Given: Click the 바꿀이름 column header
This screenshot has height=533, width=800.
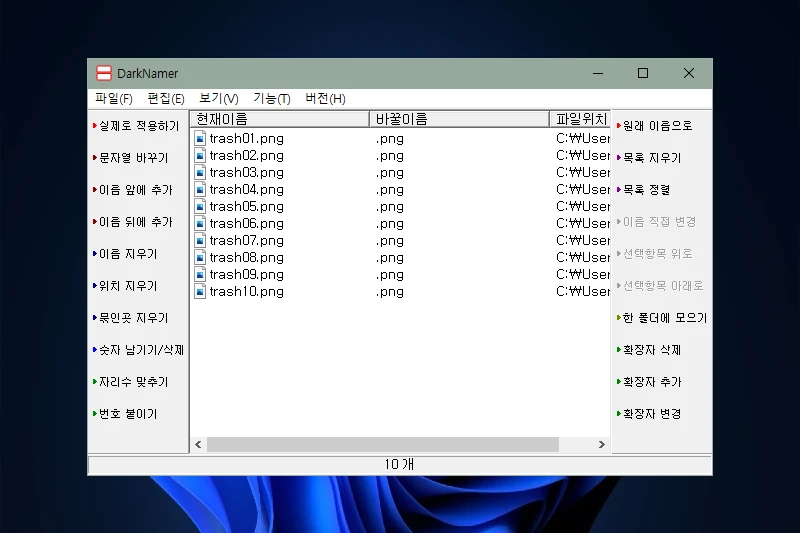Looking at the screenshot, I should point(459,119).
